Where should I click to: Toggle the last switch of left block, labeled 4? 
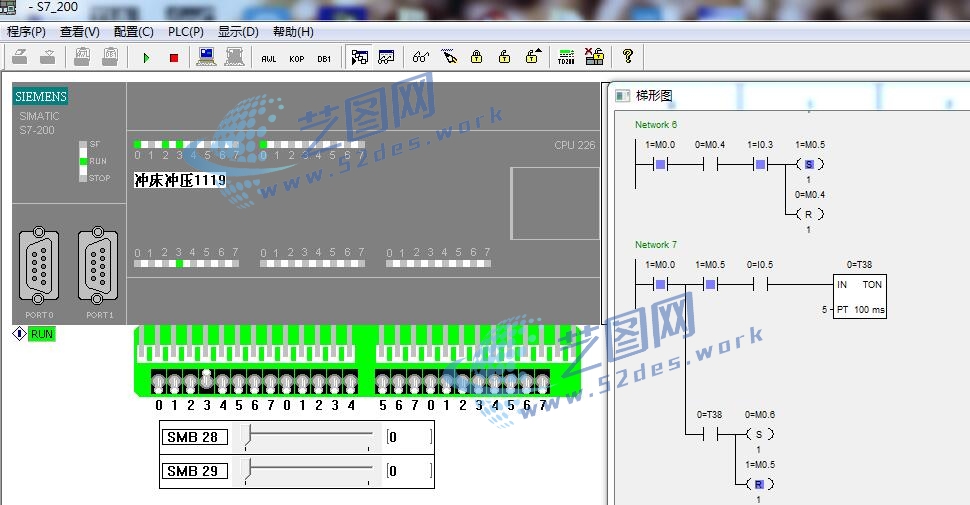point(351,383)
